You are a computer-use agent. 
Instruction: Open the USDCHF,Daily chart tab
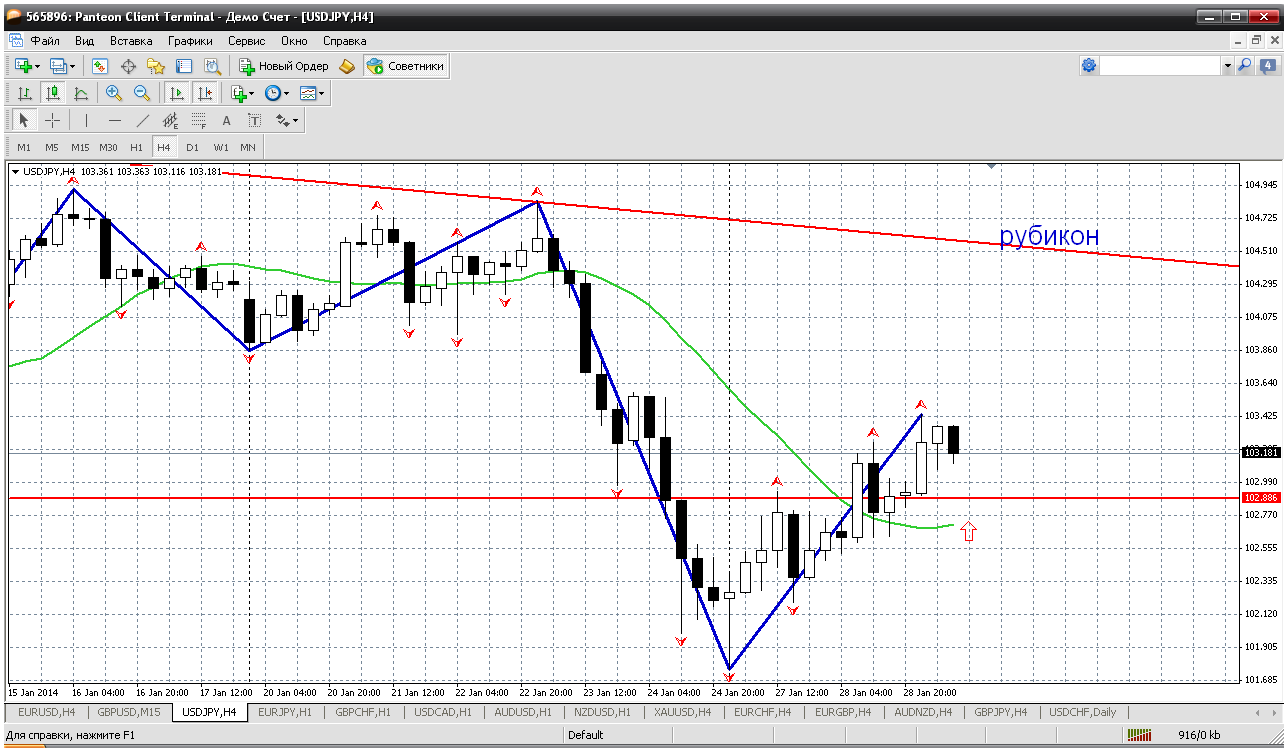pos(1083,712)
